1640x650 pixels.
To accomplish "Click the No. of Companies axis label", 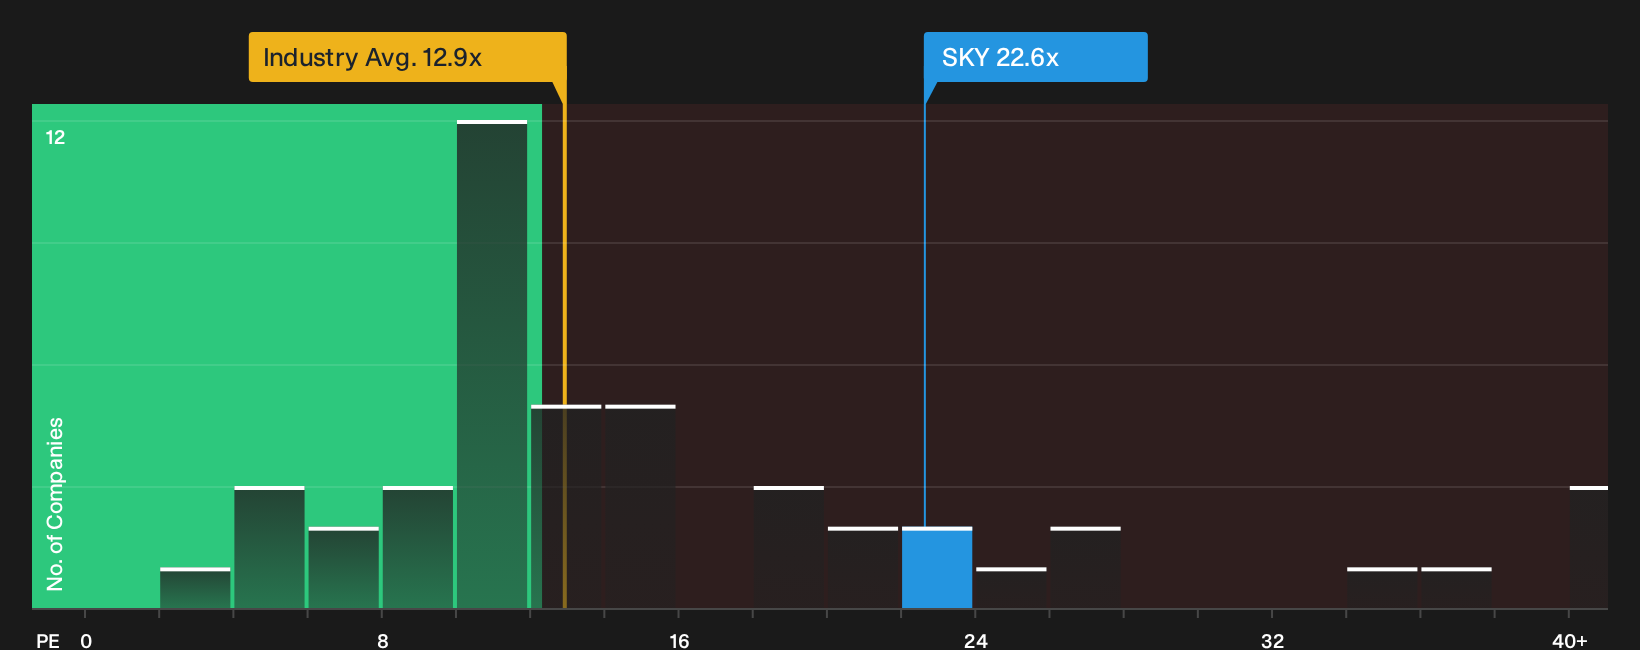I will pyautogui.click(x=55, y=503).
